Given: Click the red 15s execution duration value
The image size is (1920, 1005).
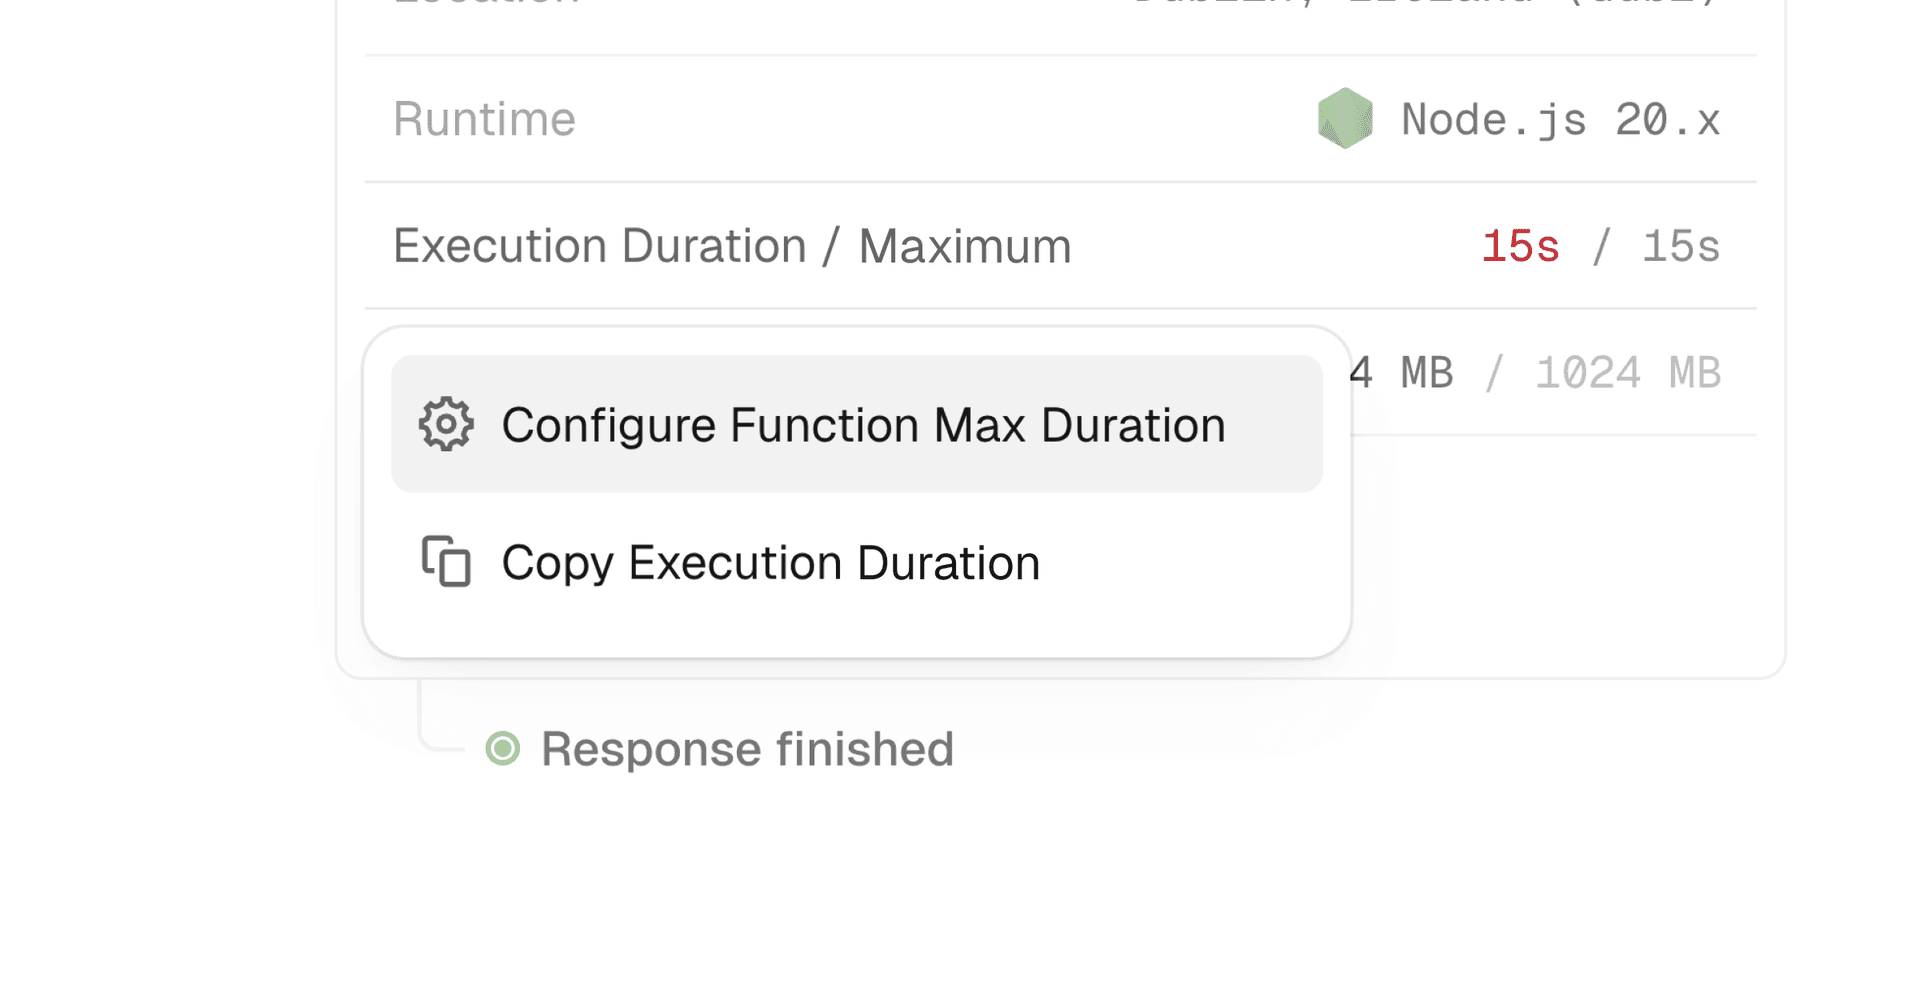Looking at the screenshot, I should (1520, 247).
